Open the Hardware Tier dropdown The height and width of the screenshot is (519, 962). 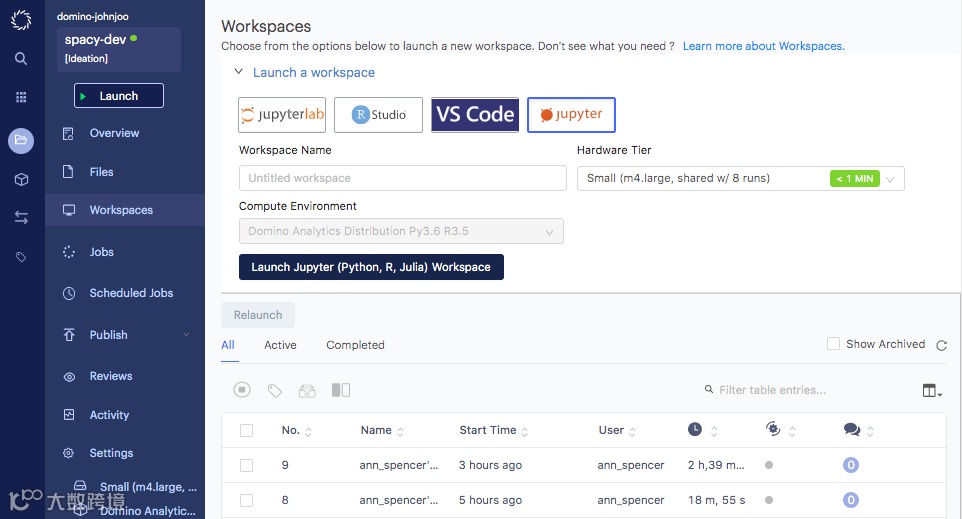741,179
